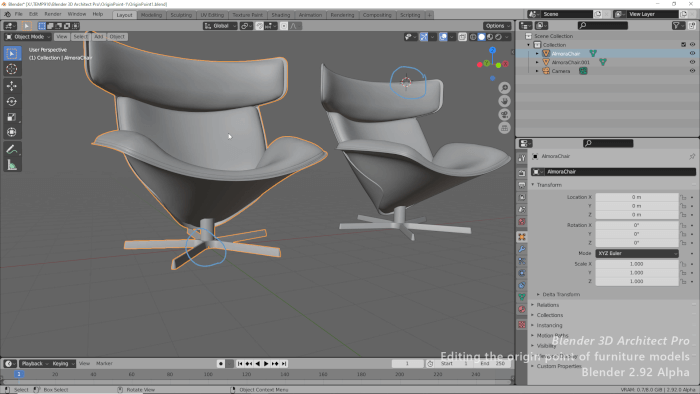The width and height of the screenshot is (700, 394).
Task: Toggle proportional editing button
Action: coord(284,26)
